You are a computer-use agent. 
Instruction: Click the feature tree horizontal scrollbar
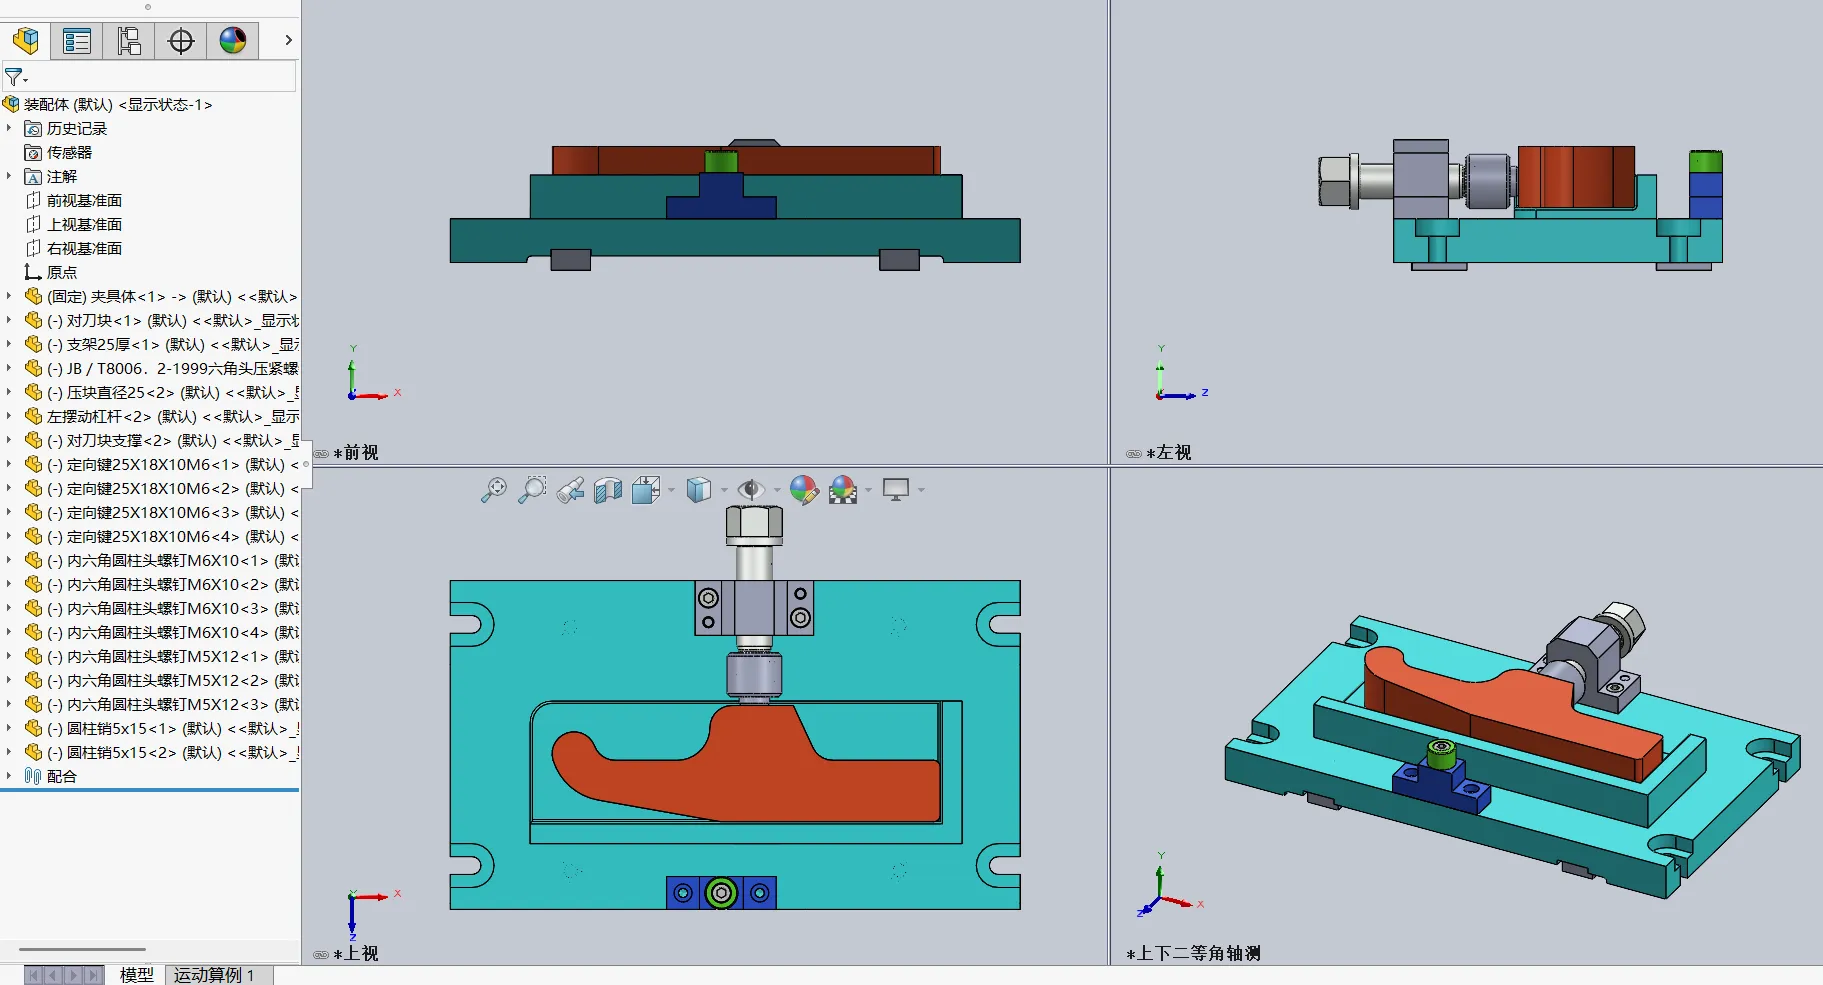[x=83, y=949]
